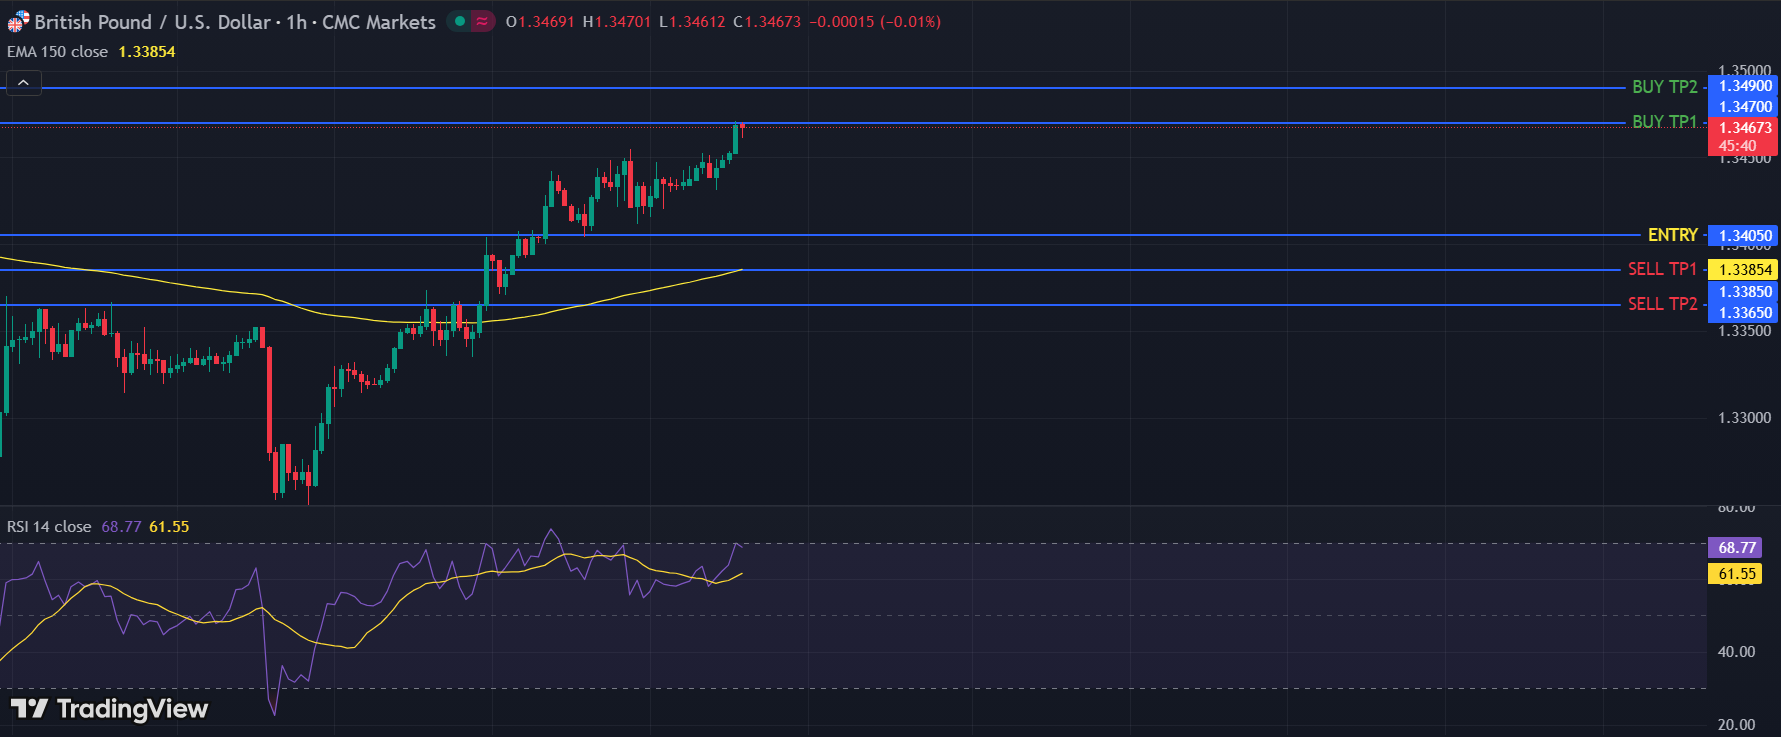
Task: Click the yellow 1.33854 EMA price tag
Action: pyautogui.click(x=1744, y=270)
